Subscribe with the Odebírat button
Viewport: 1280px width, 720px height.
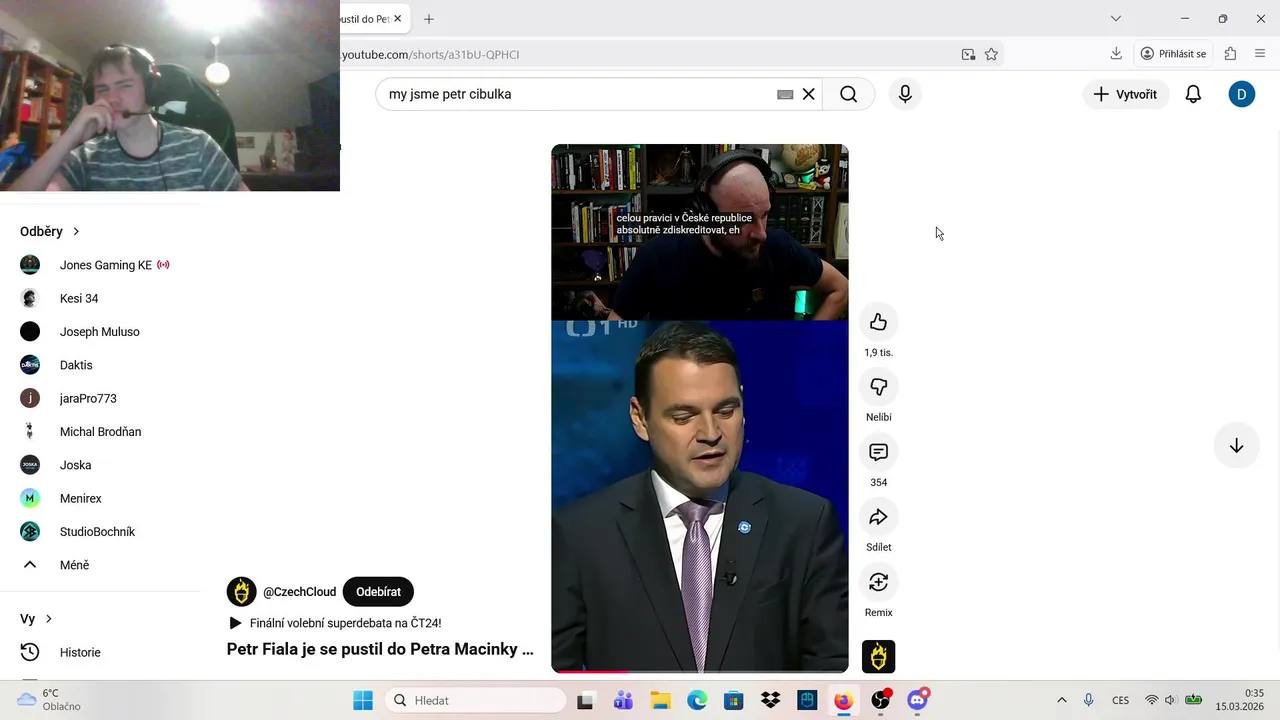tap(378, 592)
